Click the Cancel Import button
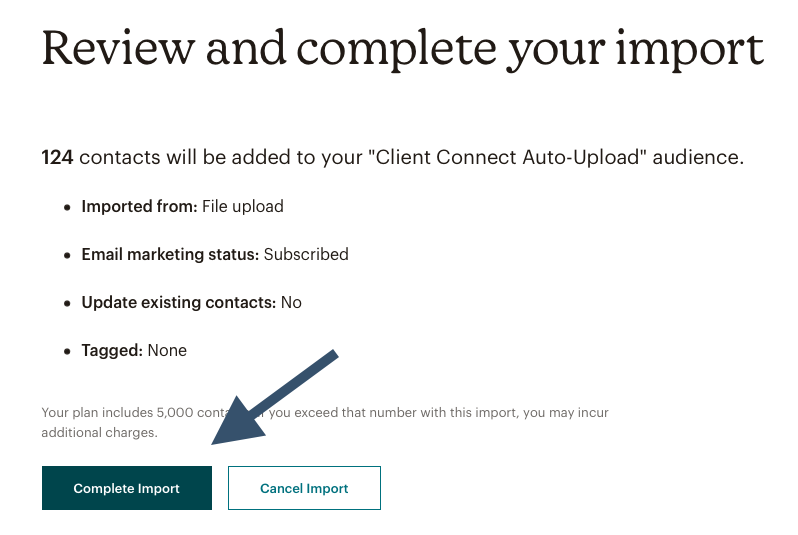 pyautogui.click(x=304, y=488)
